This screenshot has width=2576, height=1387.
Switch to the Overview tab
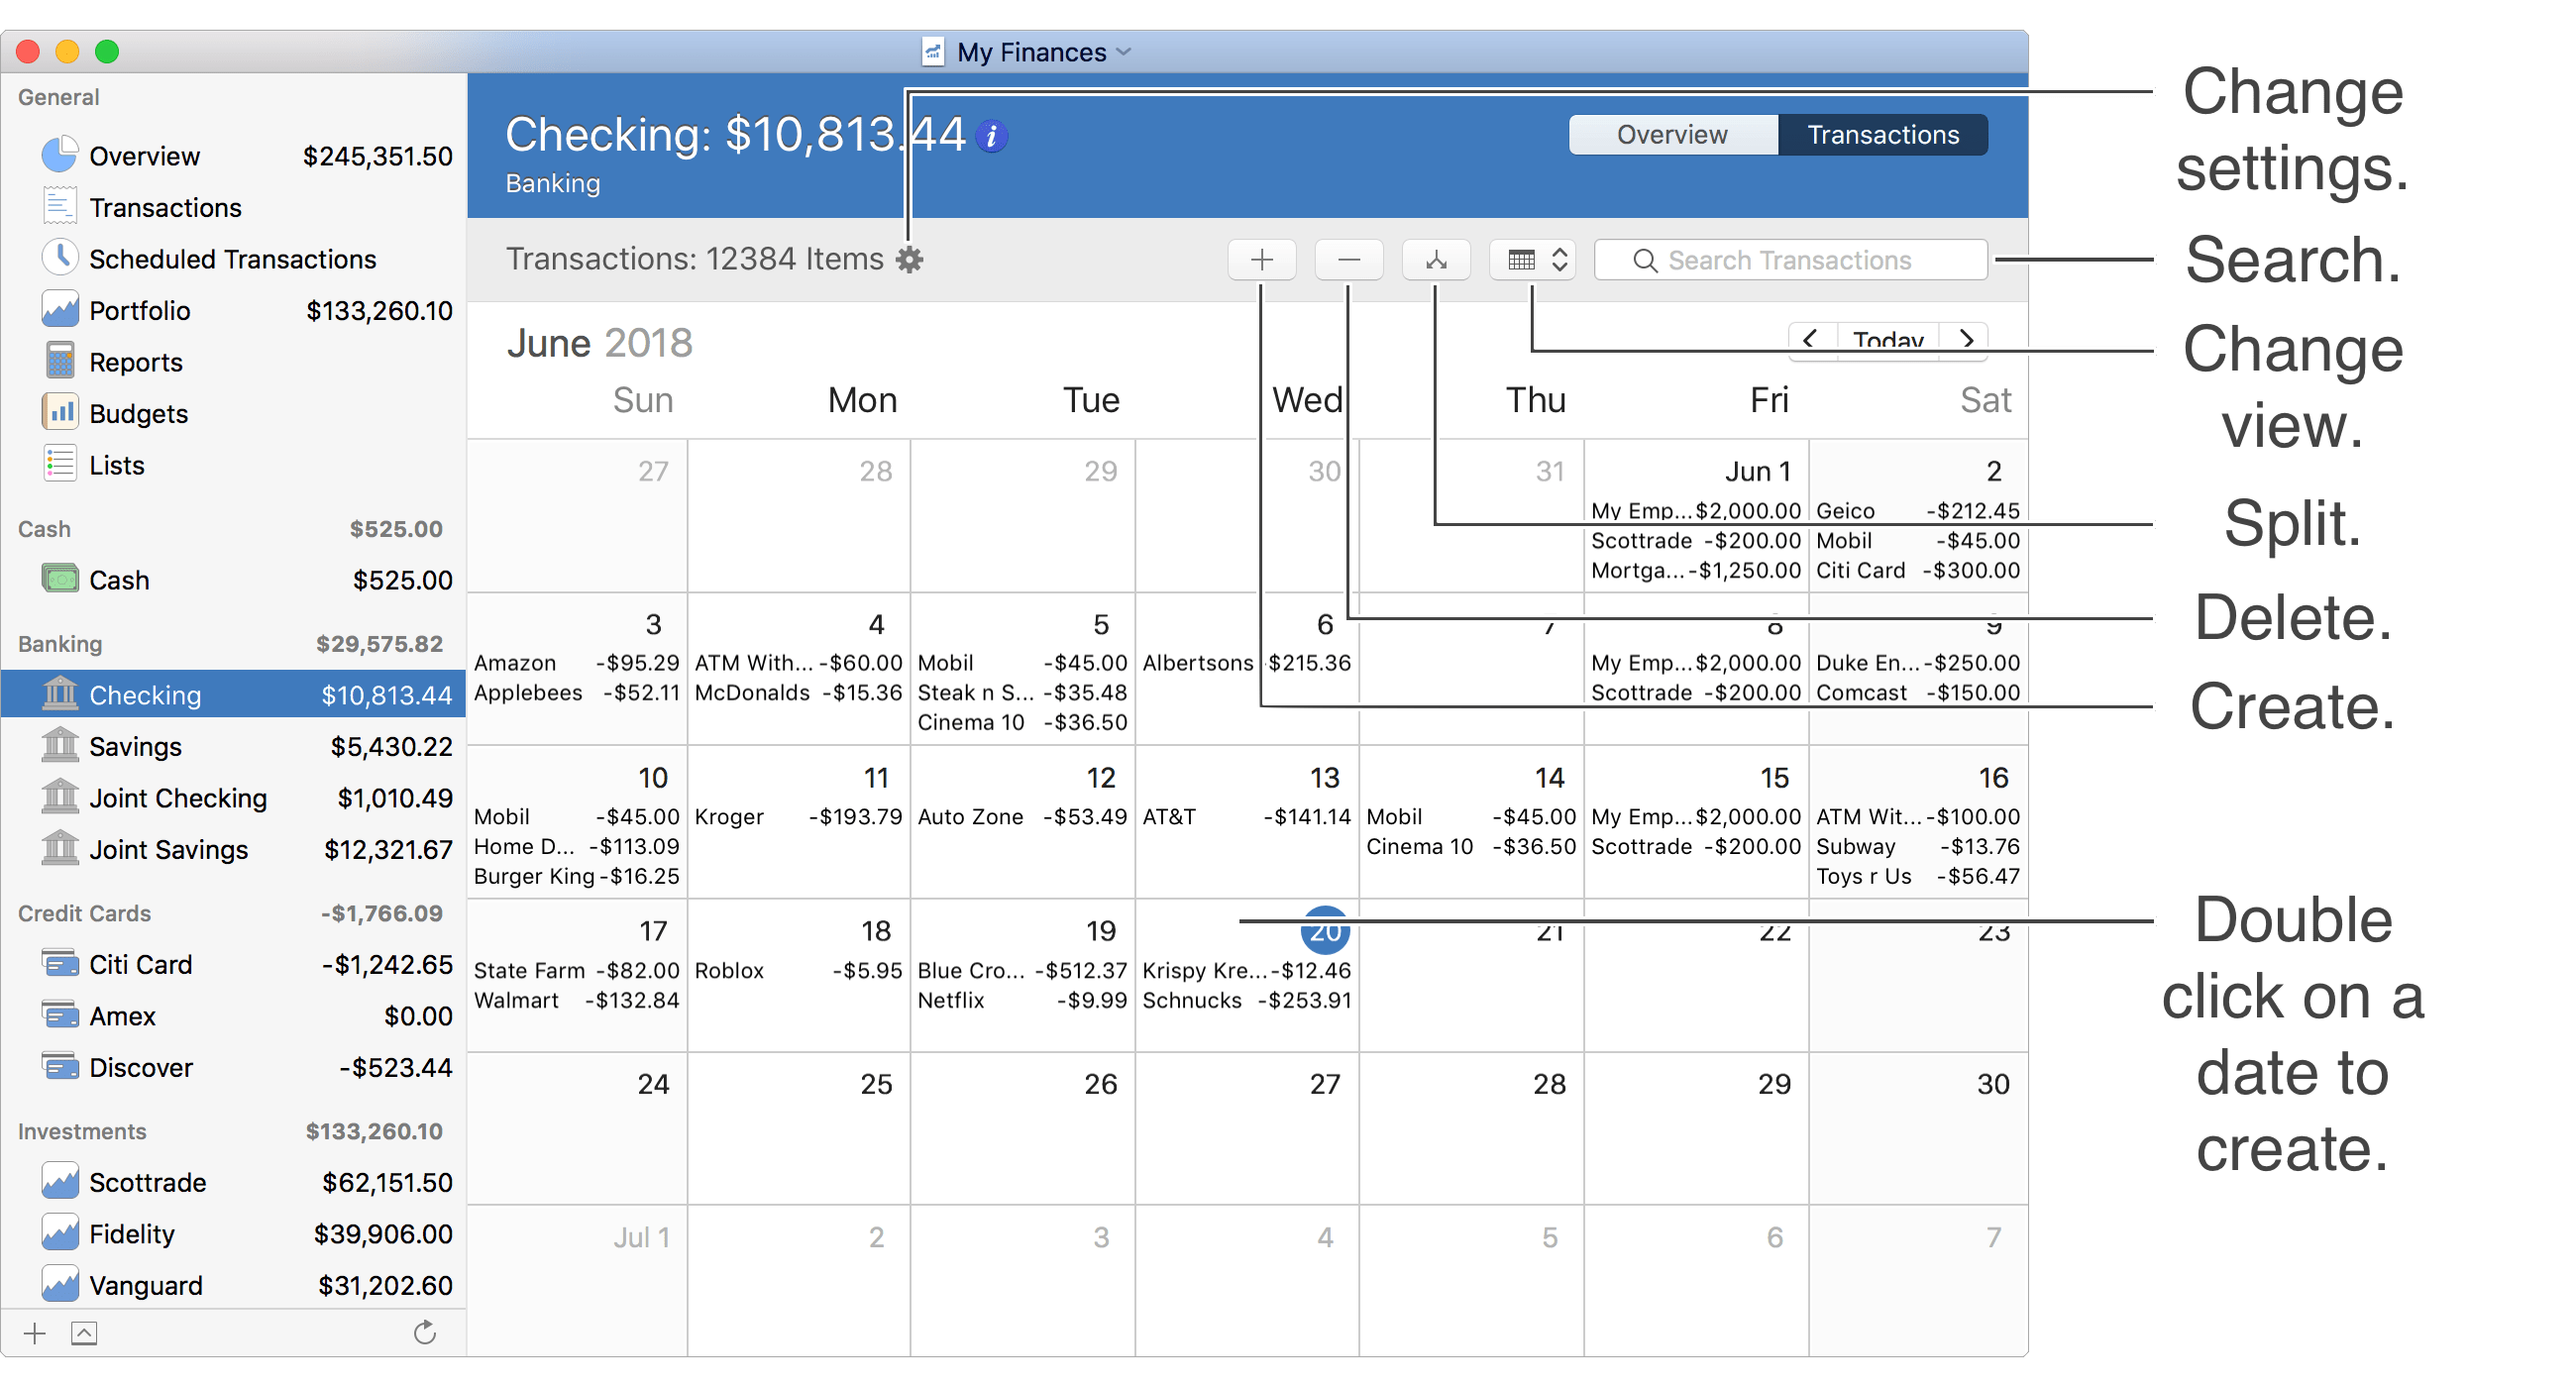(x=1672, y=135)
